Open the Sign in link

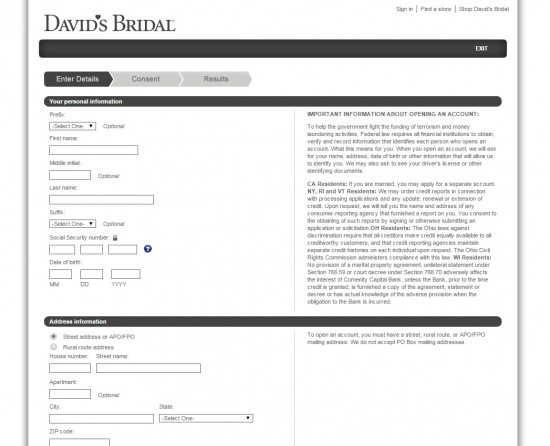pos(404,9)
